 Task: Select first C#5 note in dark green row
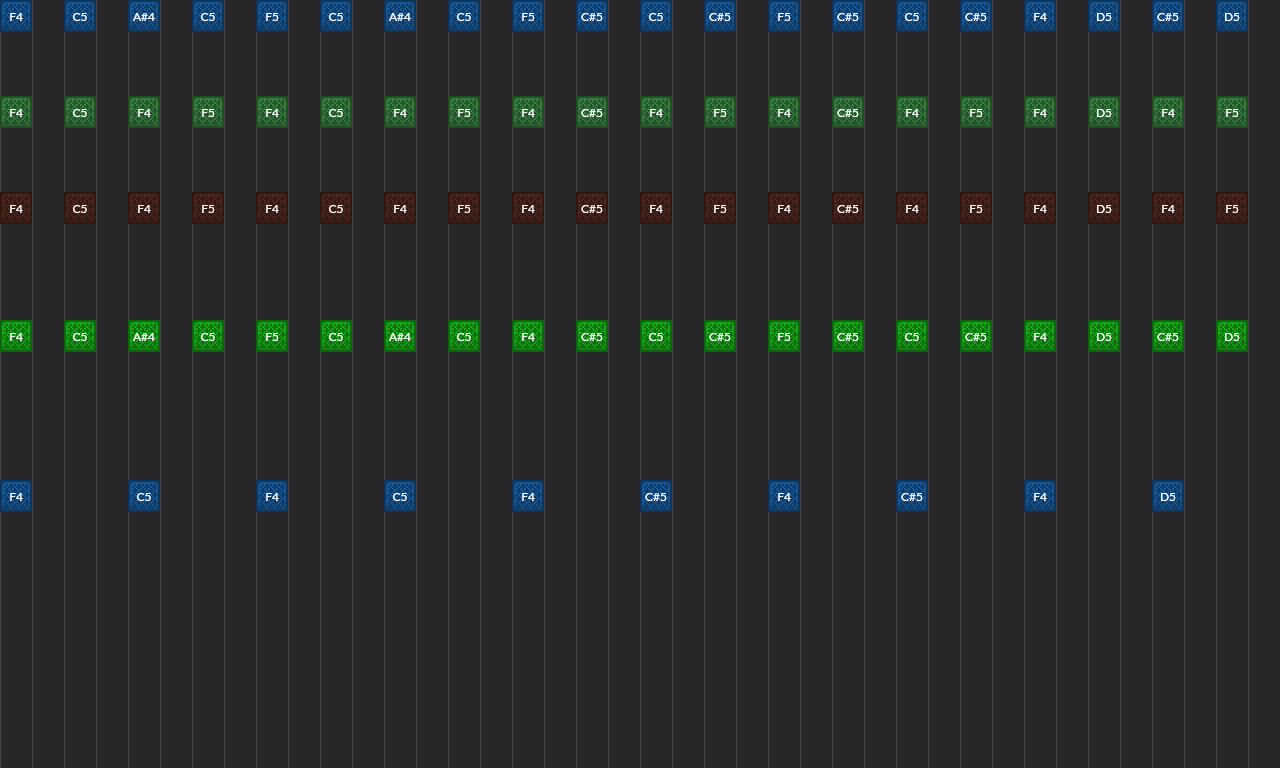tap(592, 113)
